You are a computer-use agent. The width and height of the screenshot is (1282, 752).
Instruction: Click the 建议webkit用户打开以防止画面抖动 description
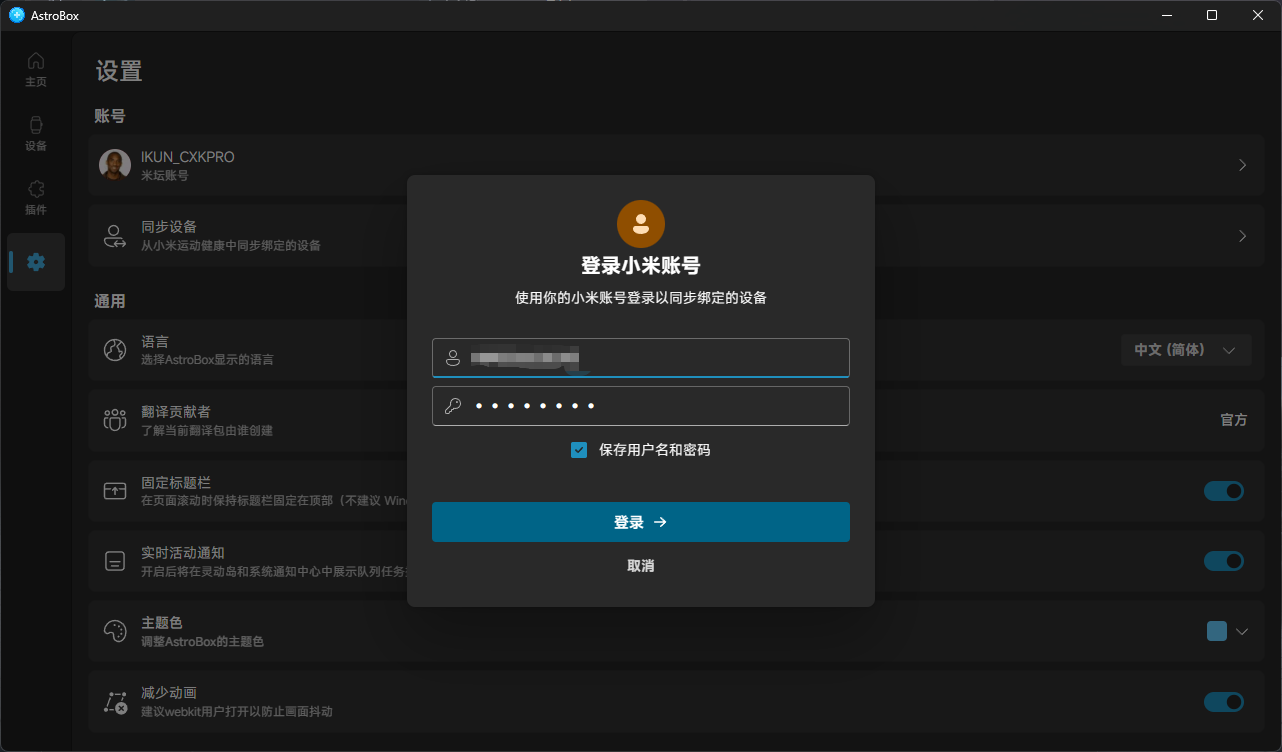point(237,712)
